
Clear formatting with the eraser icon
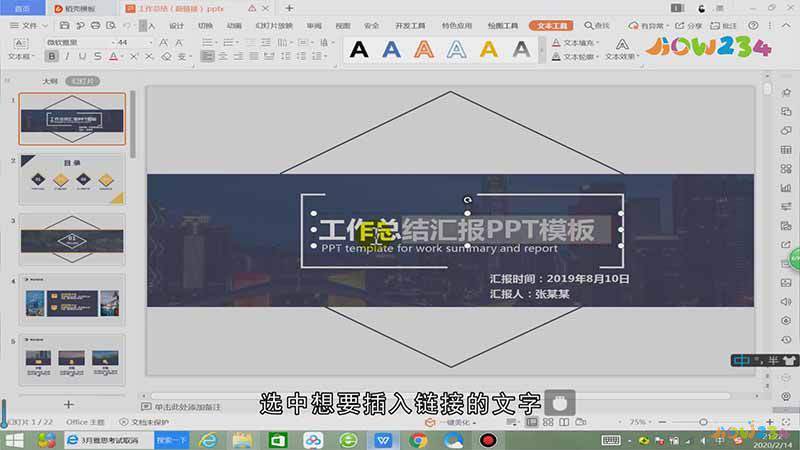coord(166,56)
